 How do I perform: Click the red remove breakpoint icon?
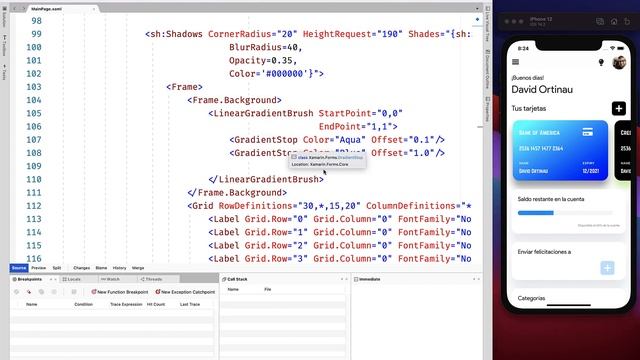pos(29,292)
